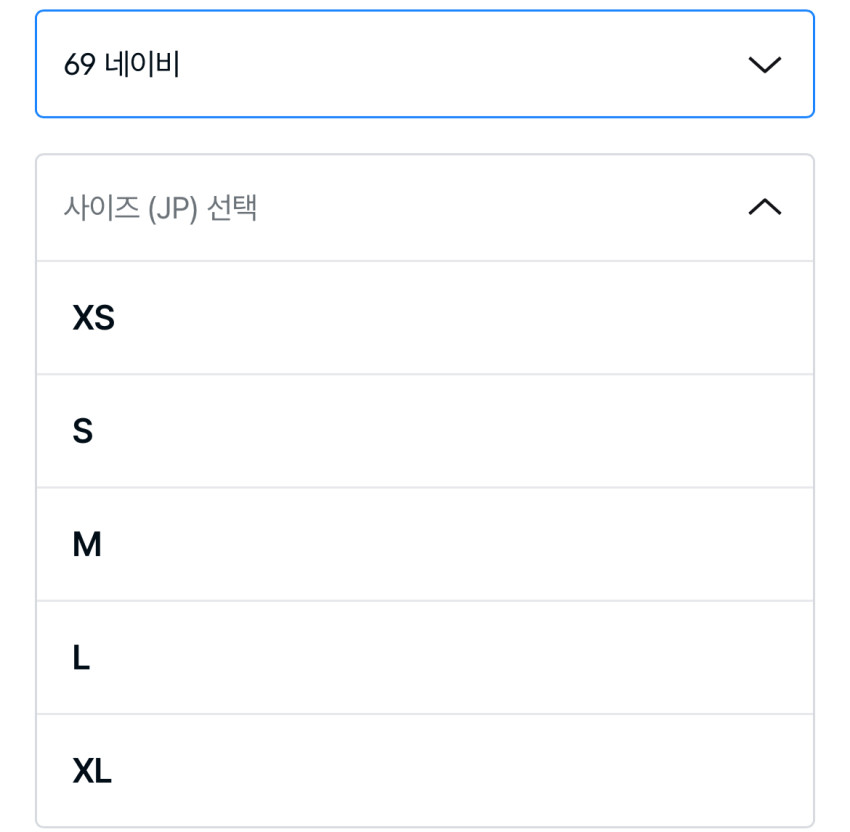850x832 pixels.
Task: Click the S size row
Action: (424, 431)
